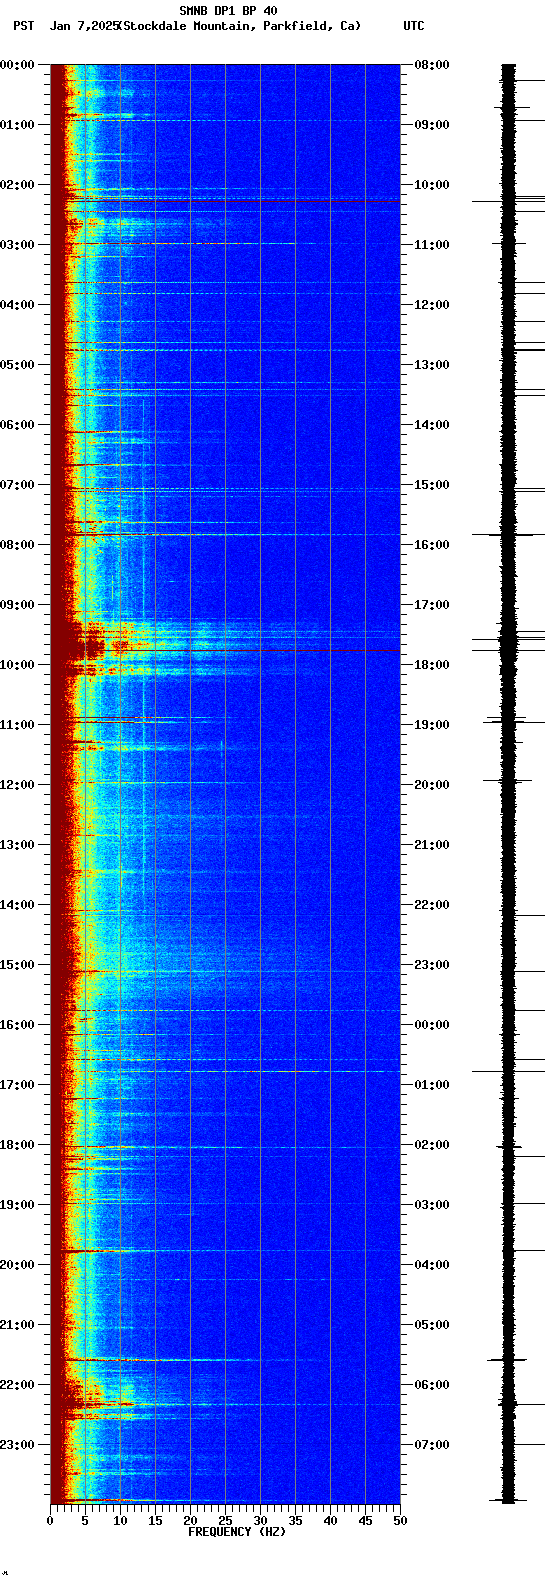The height and width of the screenshot is (1584, 552).
Task: Click the title text 'SMNB DP1 BP 40'
Action: (x=228, y=11)
